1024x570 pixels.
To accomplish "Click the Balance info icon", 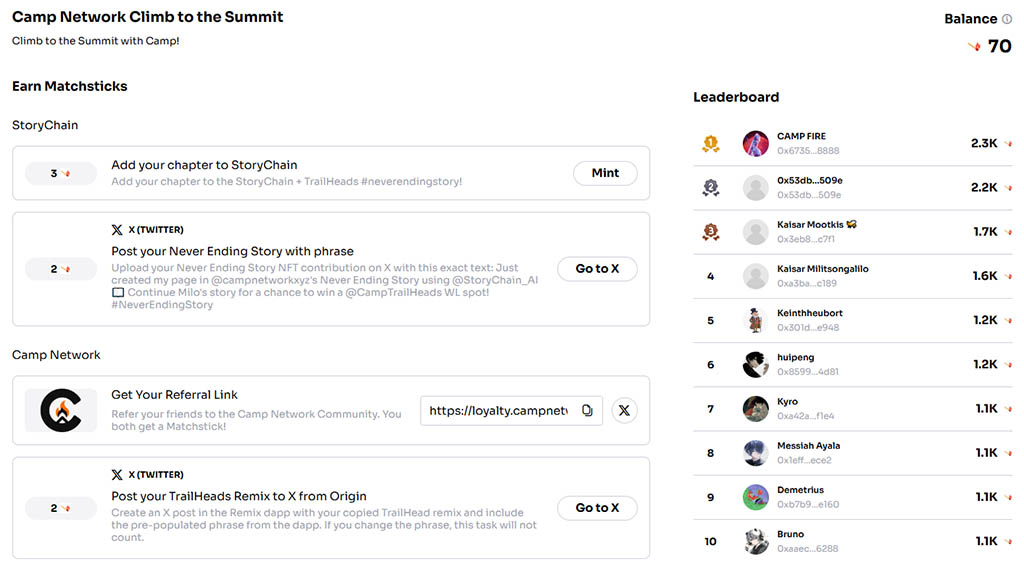I will pyautogui.click(x=1007, y=19).
